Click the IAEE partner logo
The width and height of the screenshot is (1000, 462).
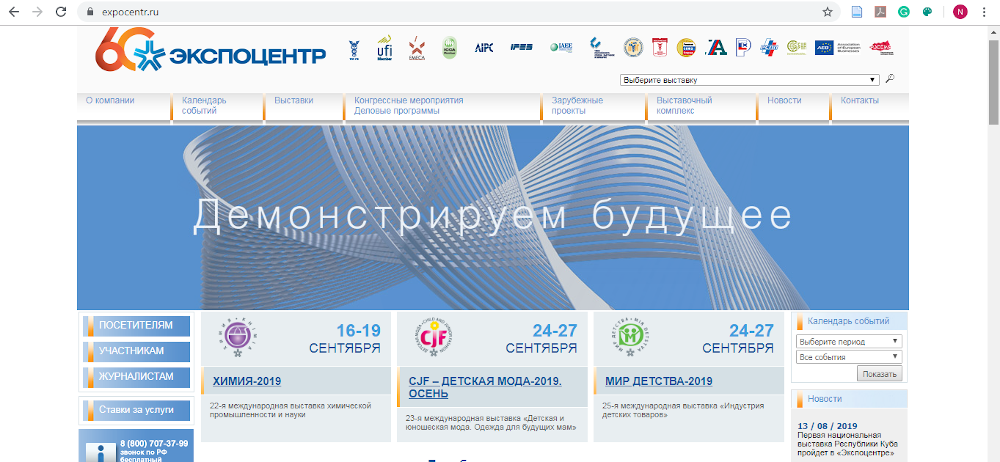point(561,47)
